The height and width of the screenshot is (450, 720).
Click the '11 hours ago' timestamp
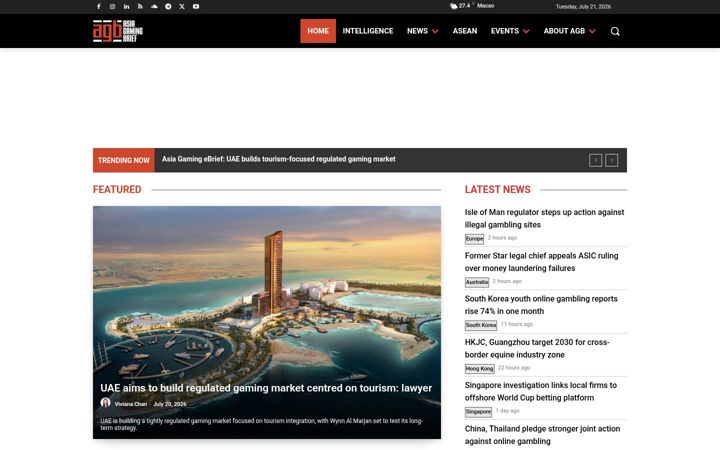[517, 324]
